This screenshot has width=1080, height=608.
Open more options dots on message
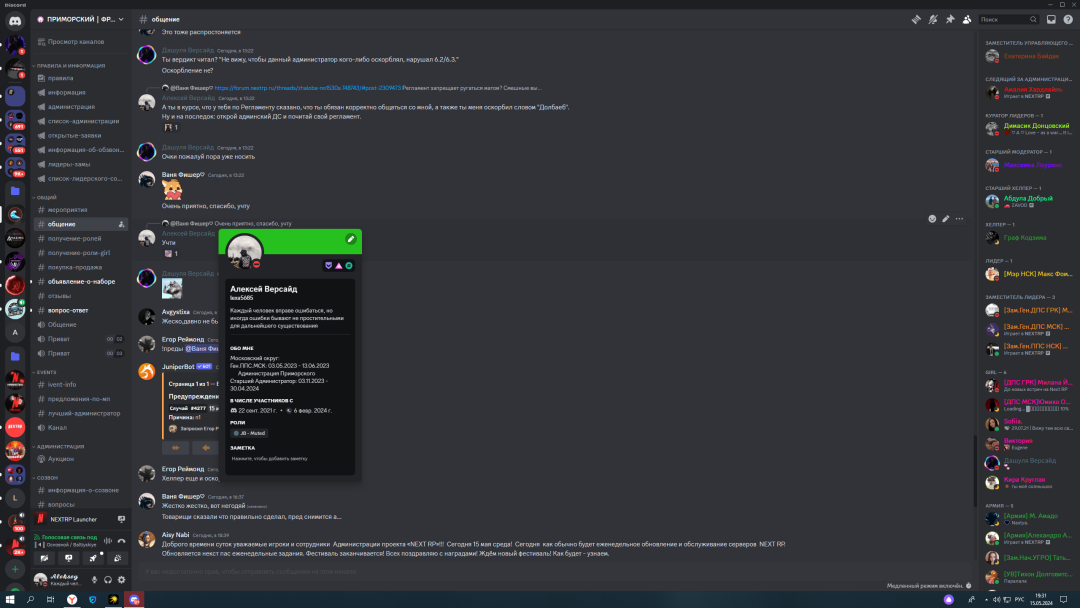coord(959,219)
